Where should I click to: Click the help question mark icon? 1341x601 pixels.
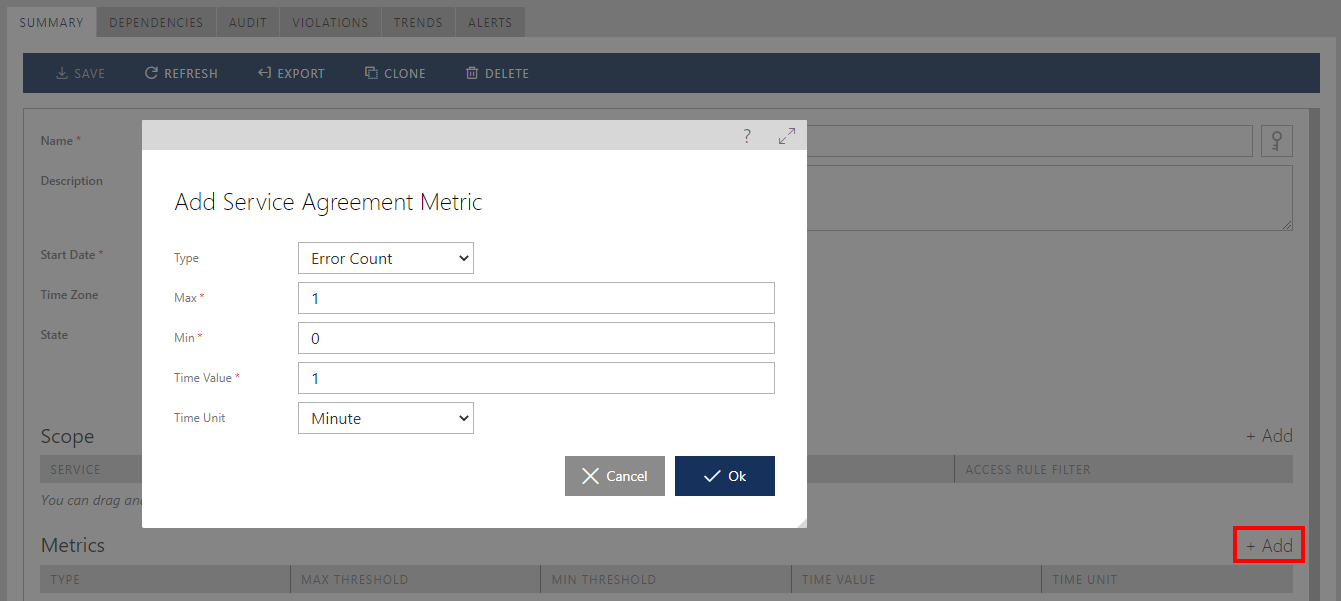coord(747,136)
